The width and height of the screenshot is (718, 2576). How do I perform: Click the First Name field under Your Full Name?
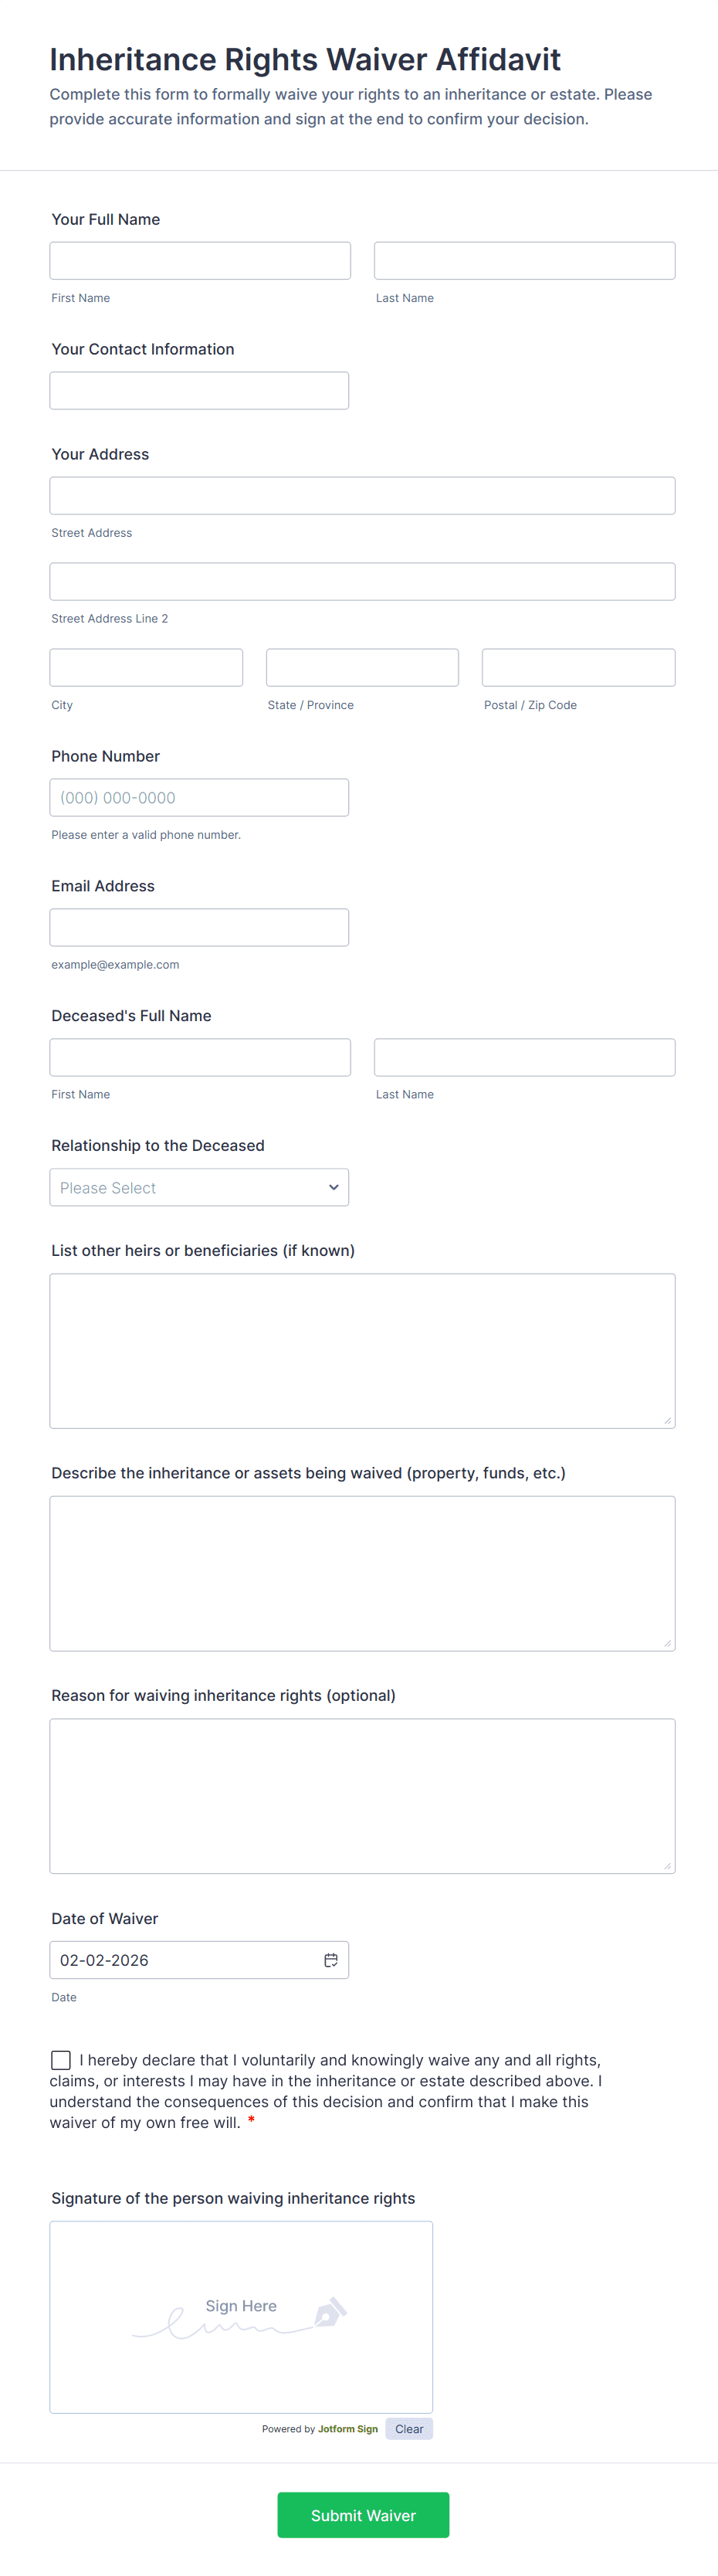point(199,260)
